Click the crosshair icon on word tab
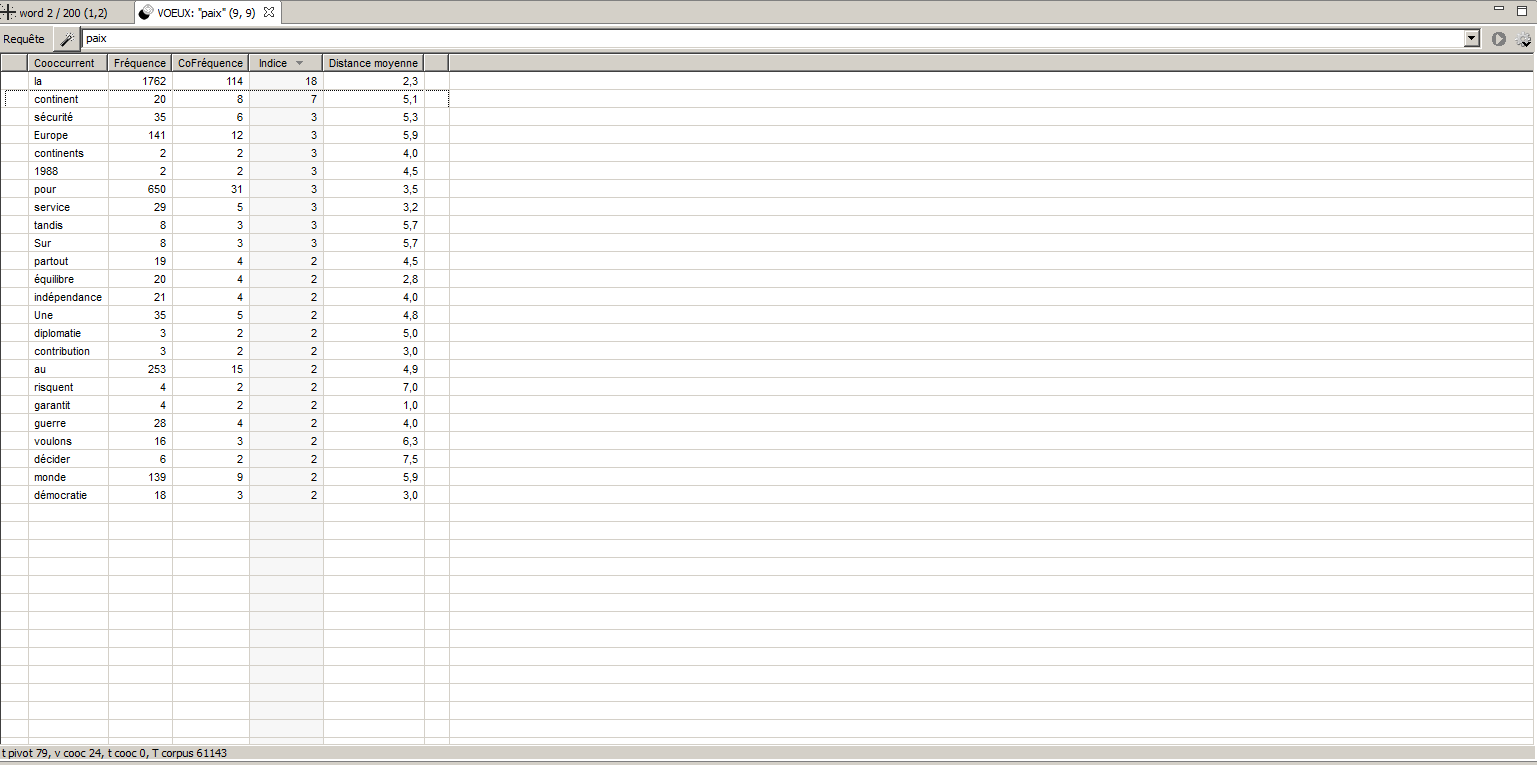This screenshot has width=1537, height=765. point(9,13)
